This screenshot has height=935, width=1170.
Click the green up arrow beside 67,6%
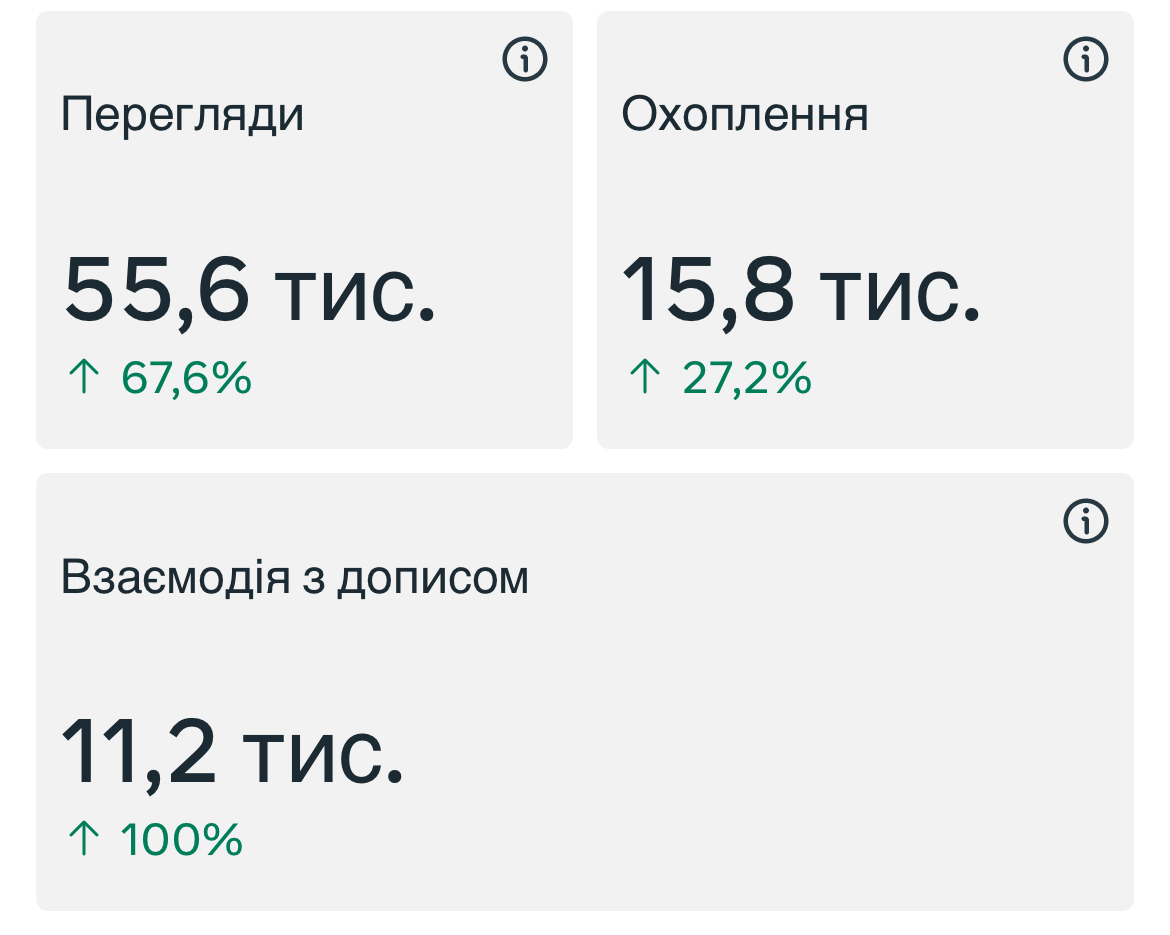tap(85, 379)
